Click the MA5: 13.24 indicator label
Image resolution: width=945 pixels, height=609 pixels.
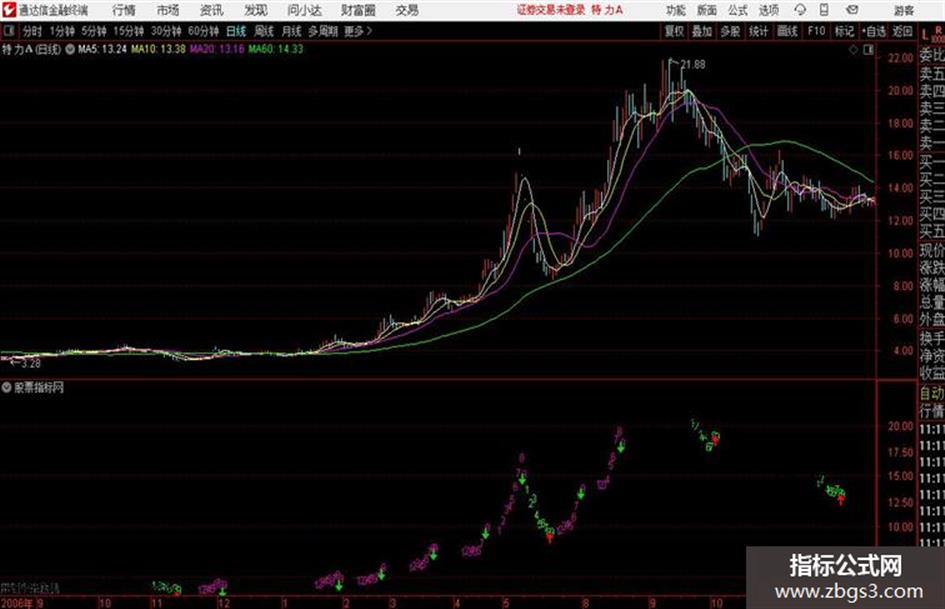[x=102, y=49]
